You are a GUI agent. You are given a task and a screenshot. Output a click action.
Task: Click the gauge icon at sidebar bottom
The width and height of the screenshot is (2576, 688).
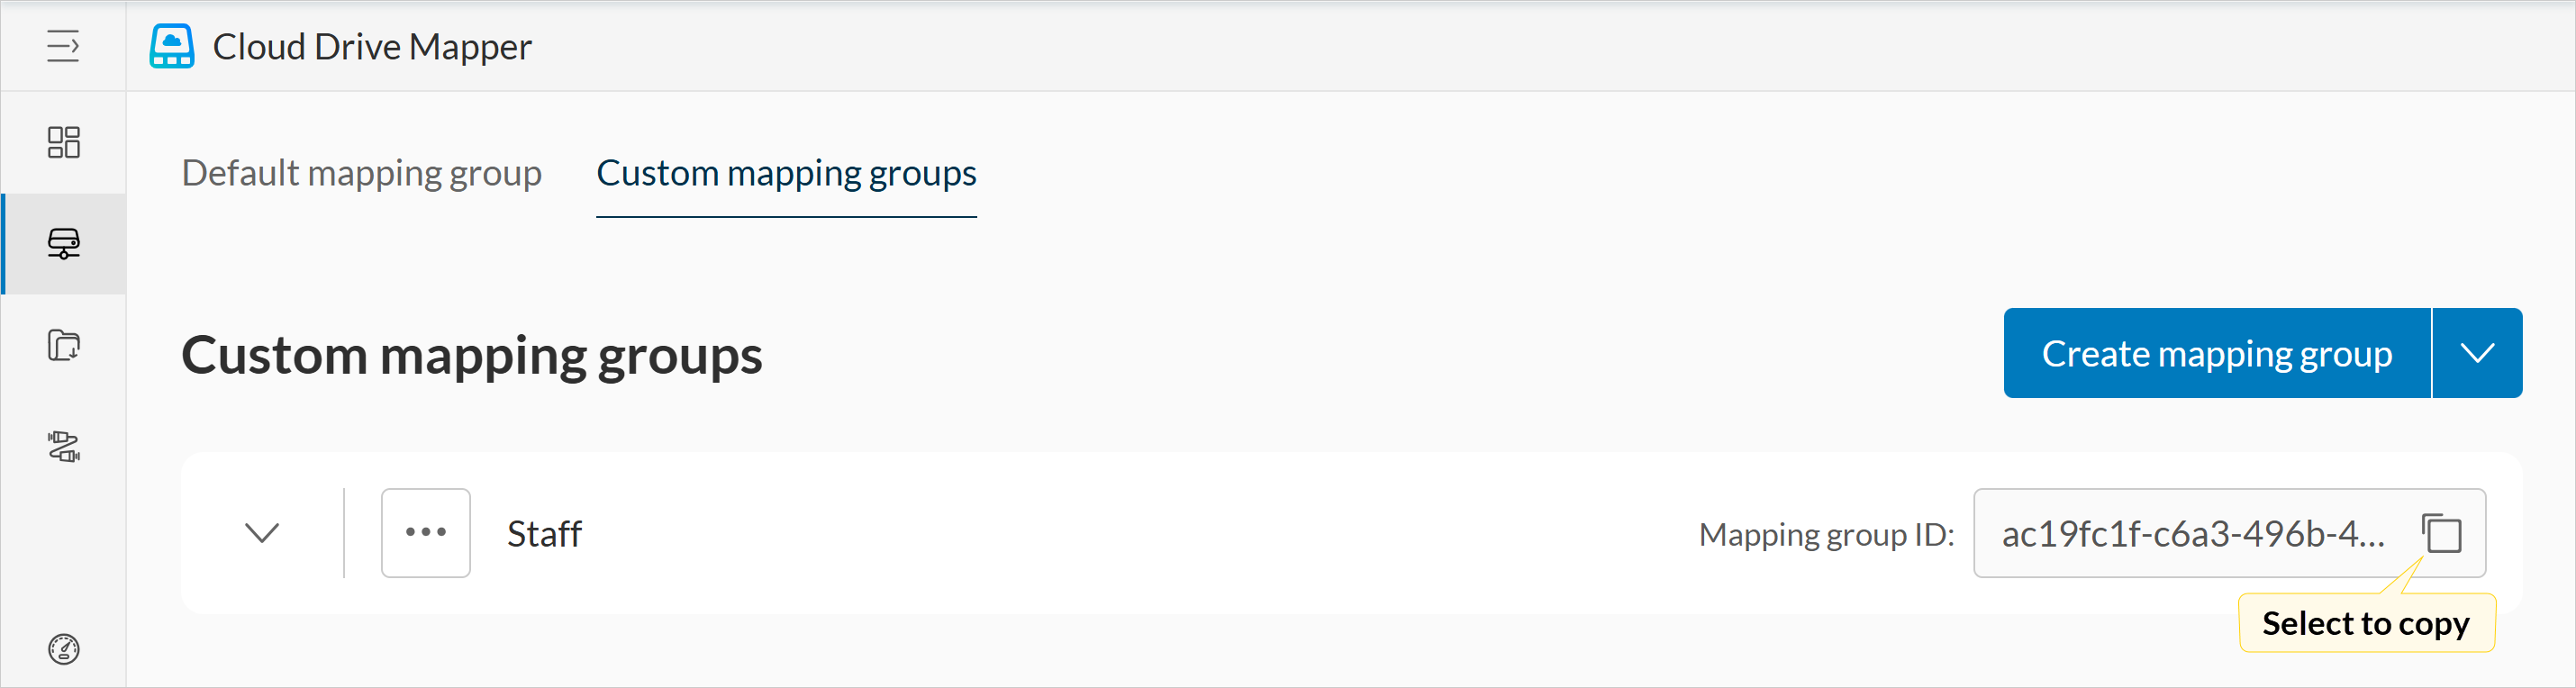coord(63,649)
